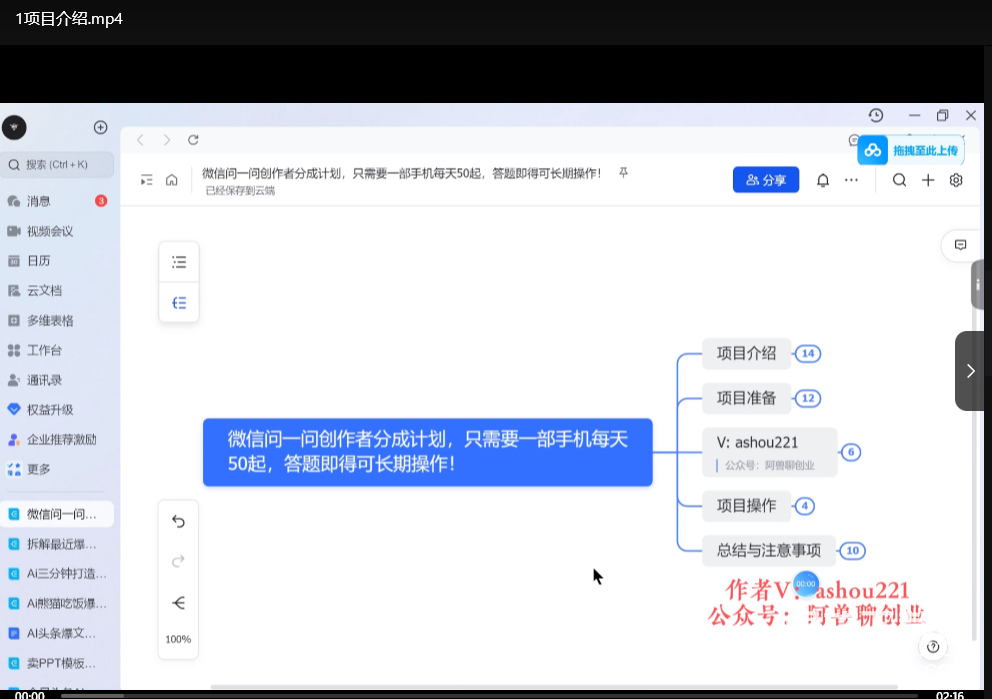Select the AI熊猫吃饭爆 document in the sidebar

tap(57, 603)
